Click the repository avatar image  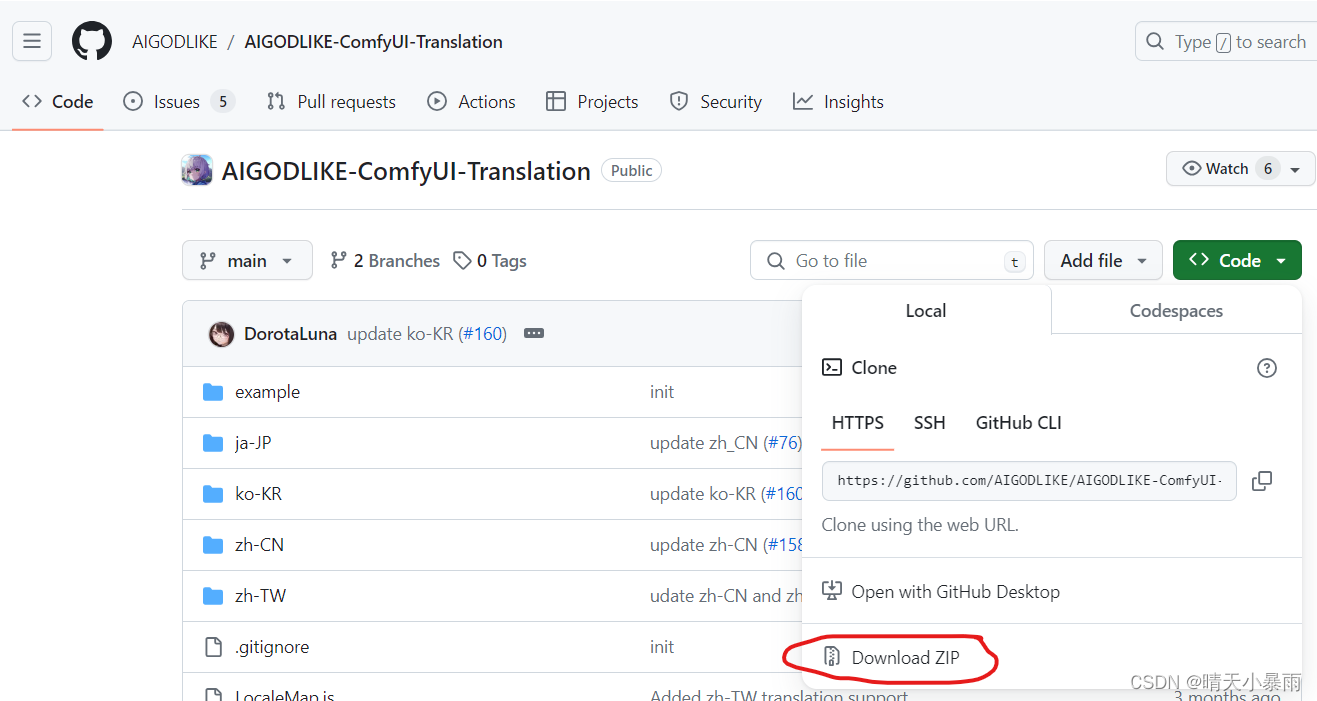(197, 170)
